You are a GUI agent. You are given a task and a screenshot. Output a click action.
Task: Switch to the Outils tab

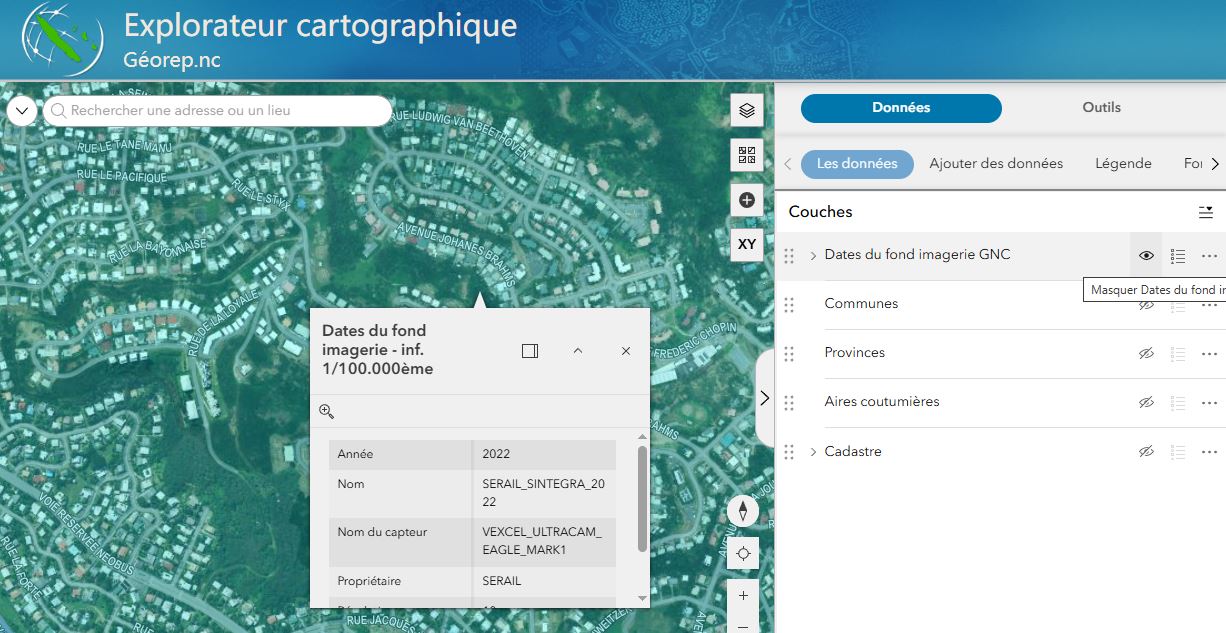(1101, 108)
